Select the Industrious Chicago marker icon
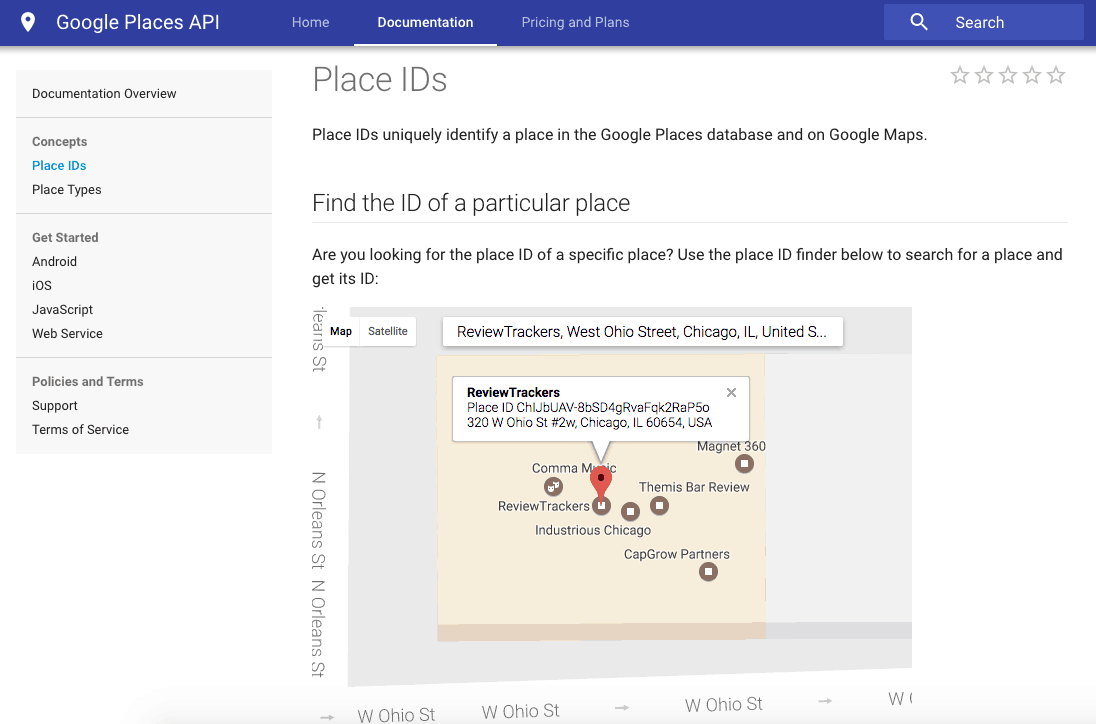This screenshot has height=724, width=1096. tap(630, 512)
